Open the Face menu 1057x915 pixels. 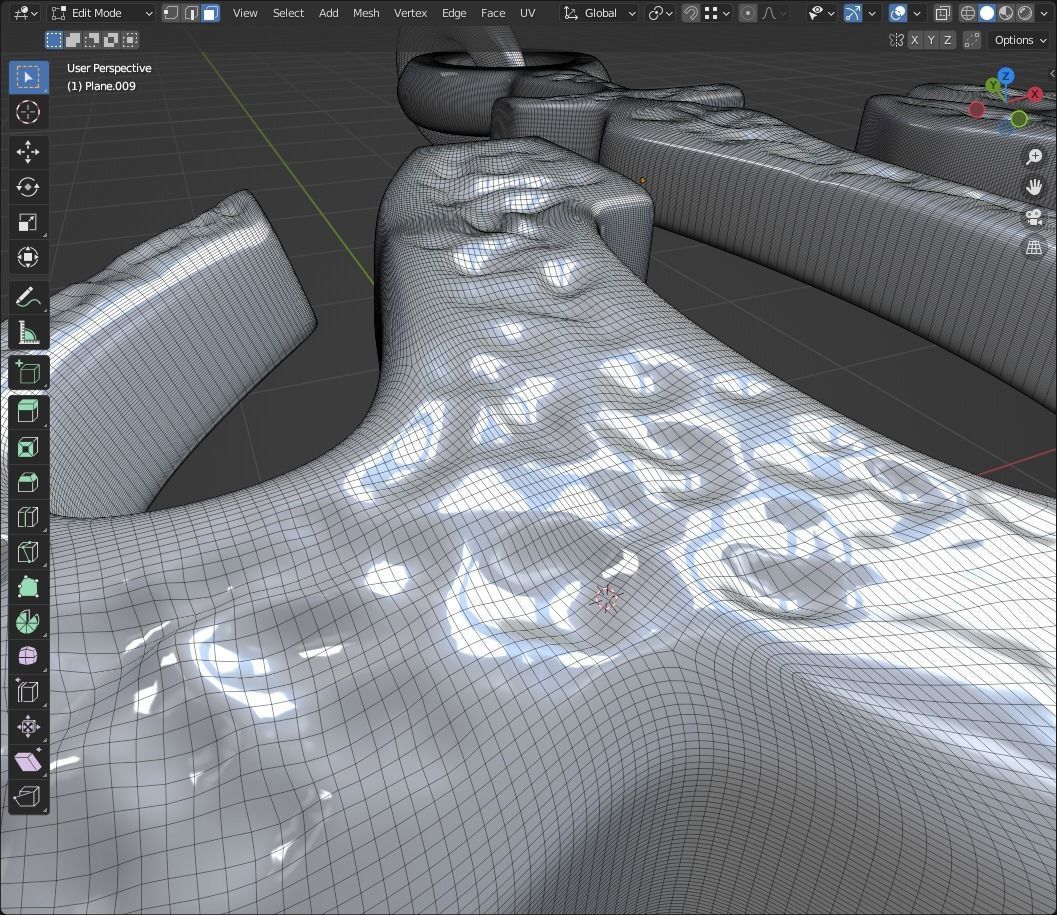[493, 13]
